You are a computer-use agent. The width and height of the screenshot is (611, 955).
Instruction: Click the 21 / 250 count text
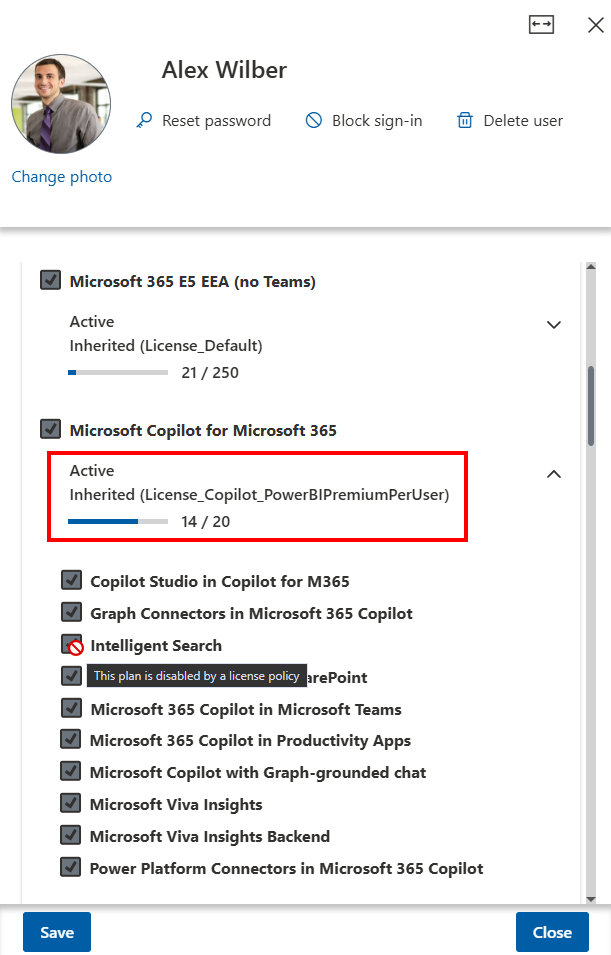(x=210, y=373)
